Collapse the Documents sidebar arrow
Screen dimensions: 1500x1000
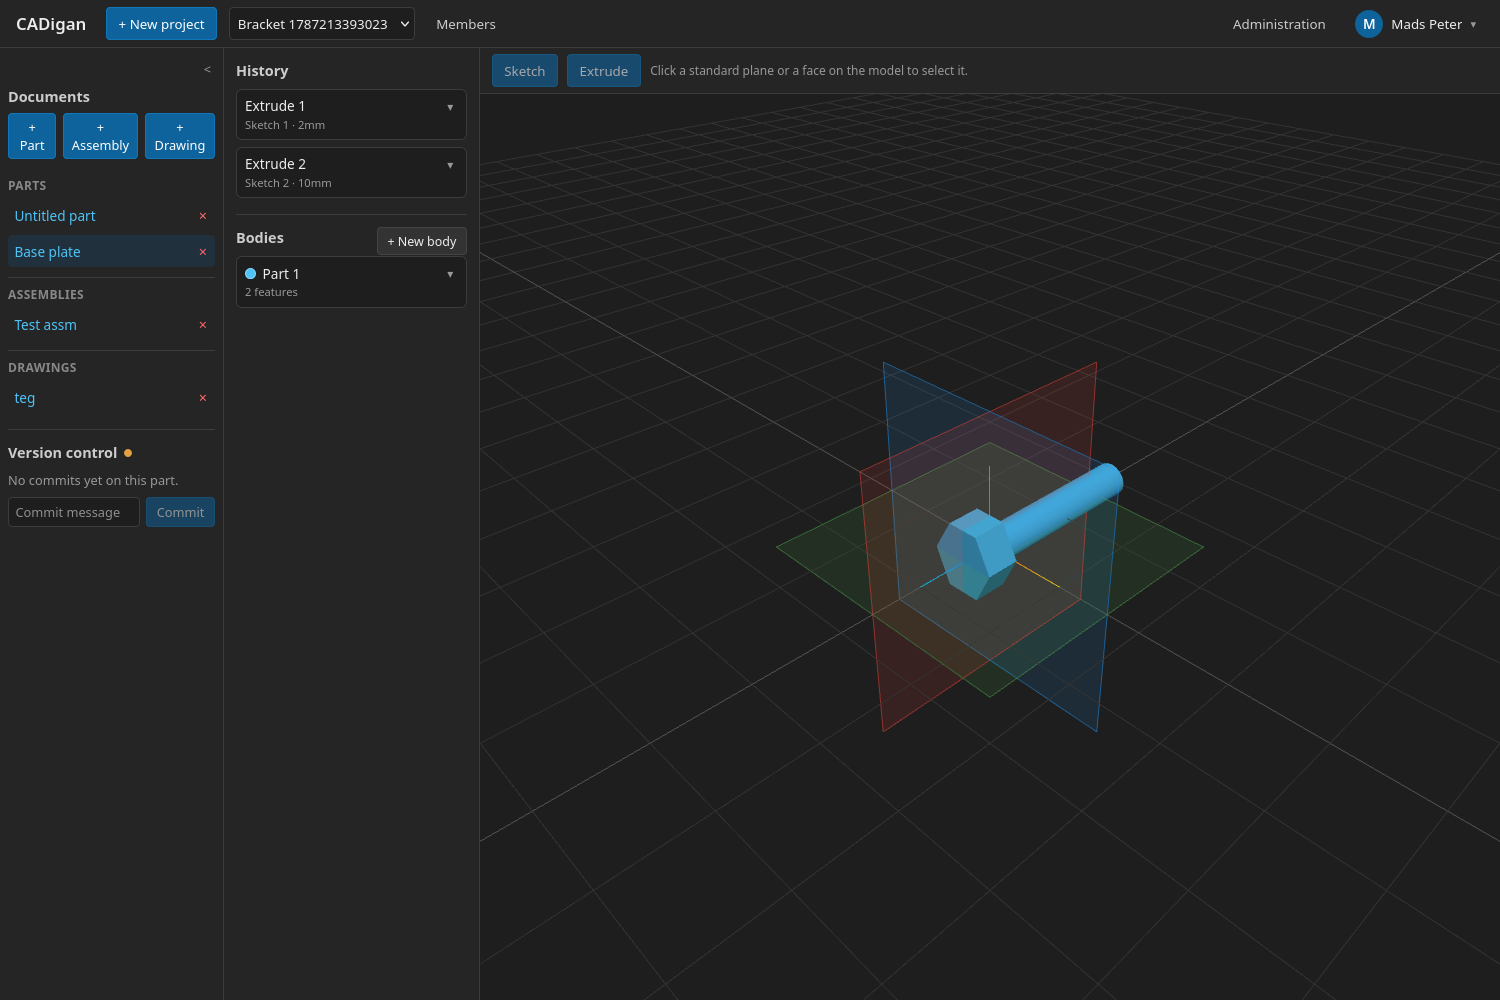[207, 70]
